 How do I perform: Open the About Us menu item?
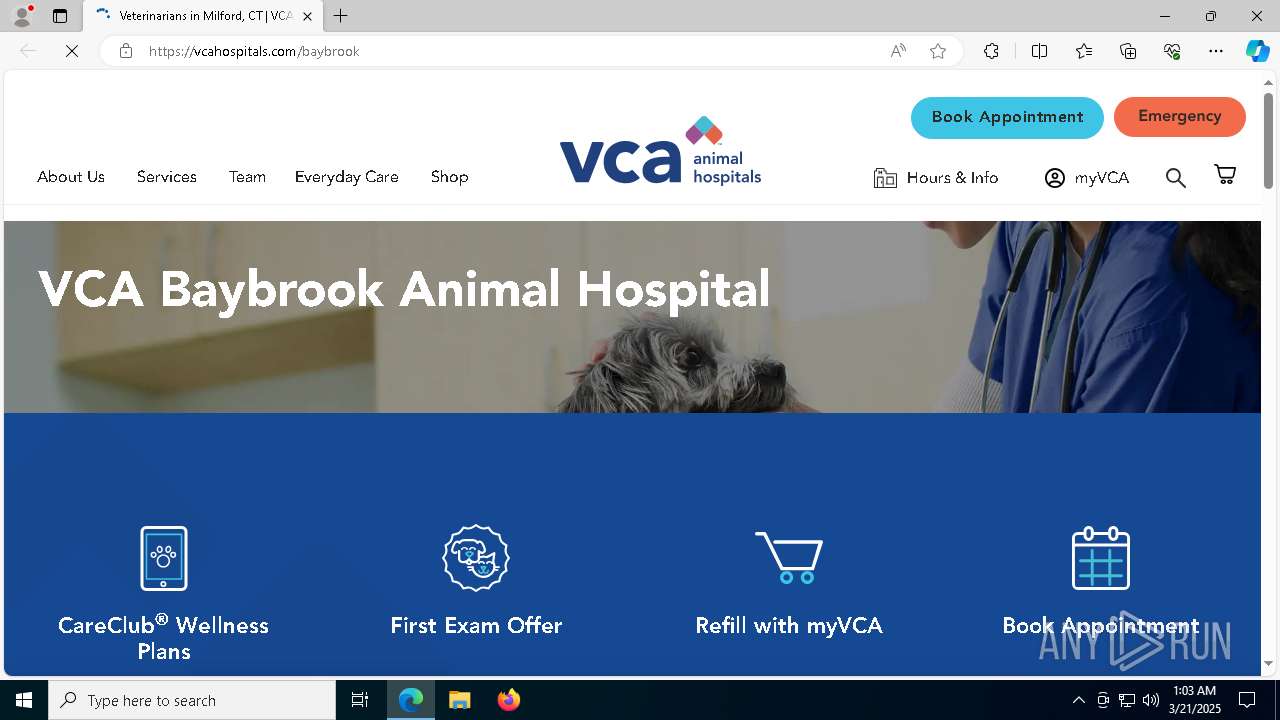71,177
